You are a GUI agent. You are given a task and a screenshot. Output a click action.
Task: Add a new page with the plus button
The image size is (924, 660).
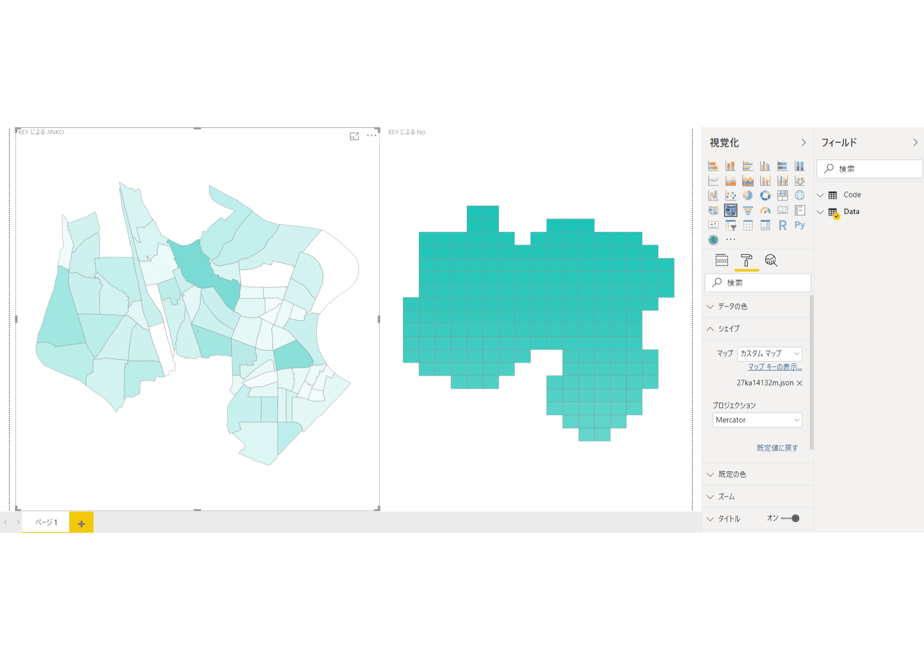[x=81, y=523]
